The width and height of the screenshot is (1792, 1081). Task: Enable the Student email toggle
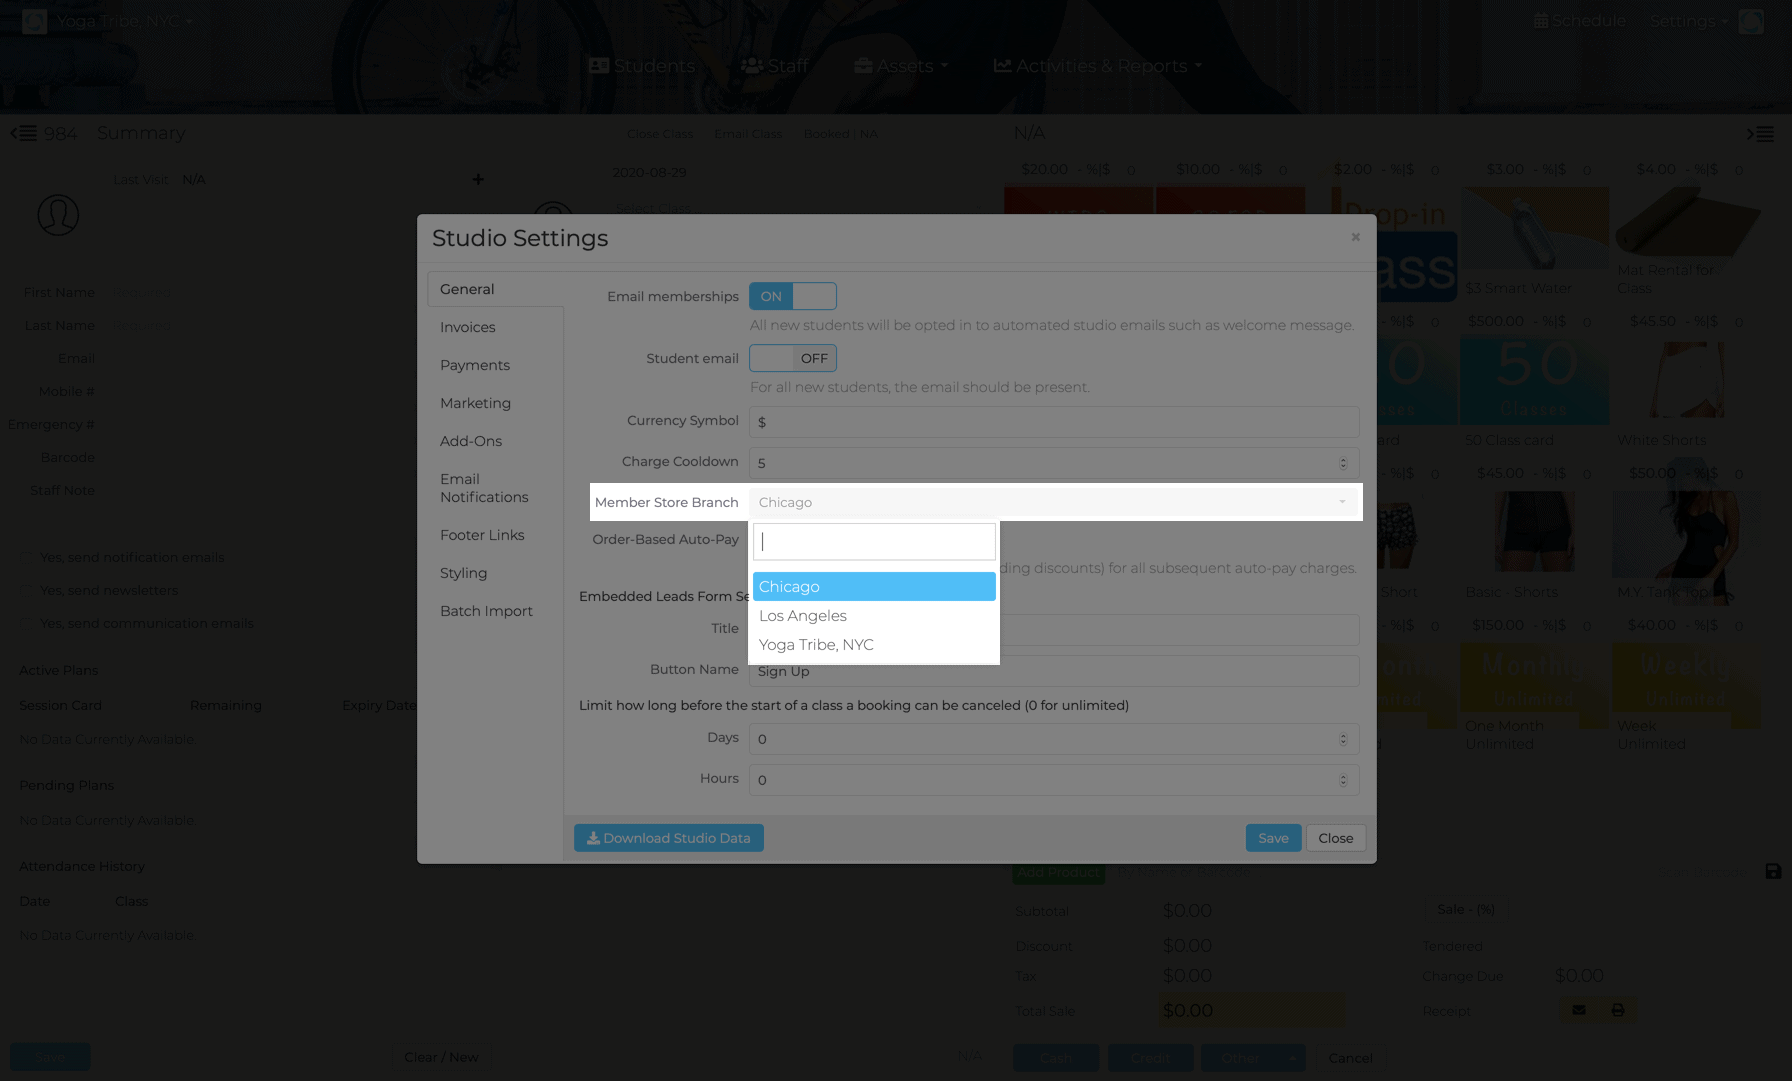click(793, 358)
